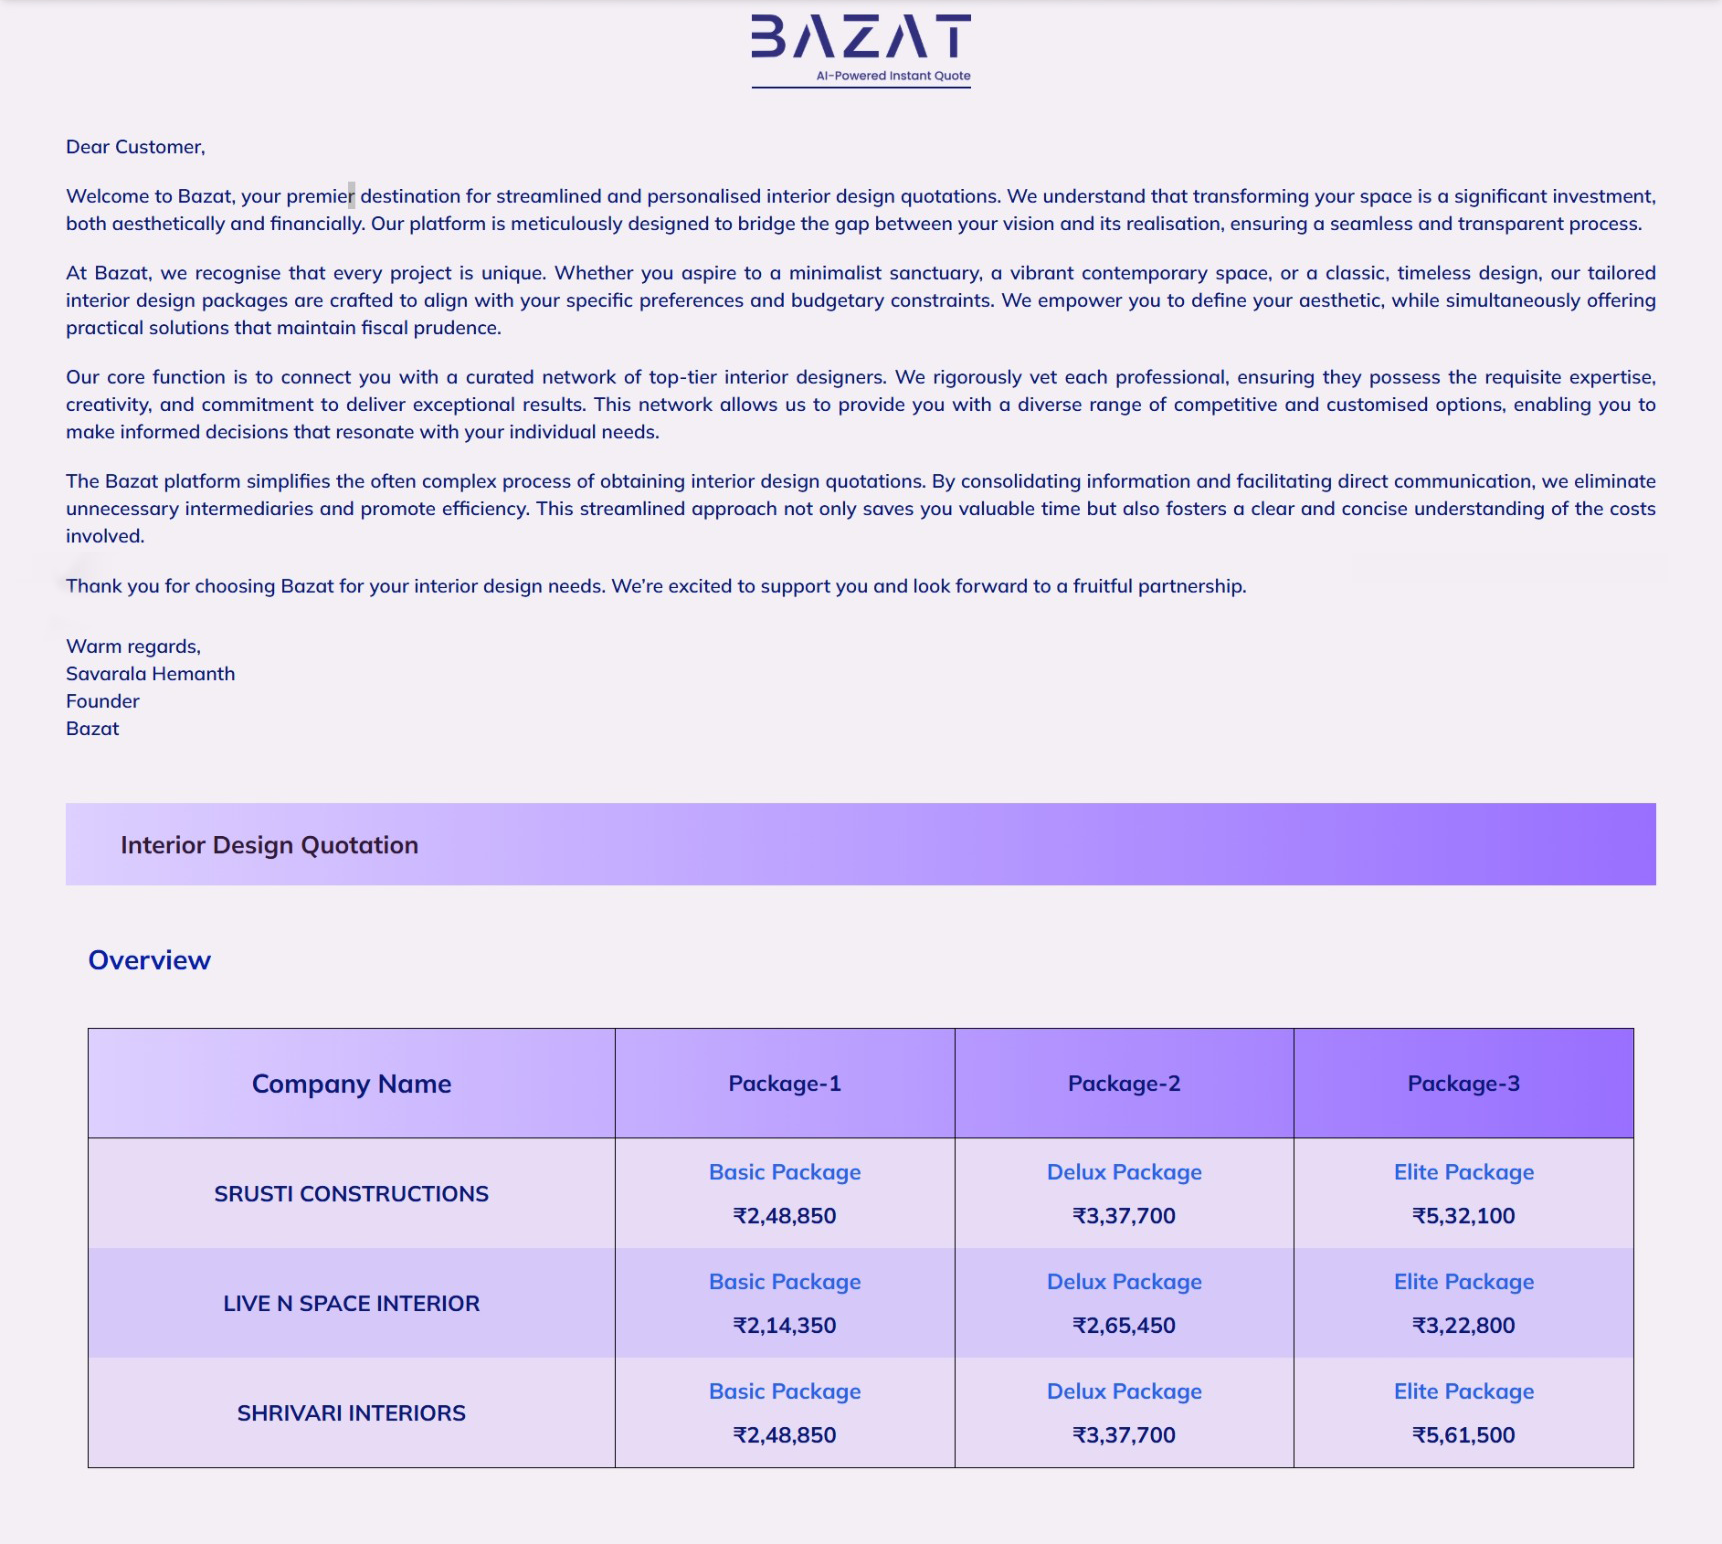Select the ₹5,61,500 Elite price
Viewport: 1722px width, 1544px height.
click(1464, 1436)
